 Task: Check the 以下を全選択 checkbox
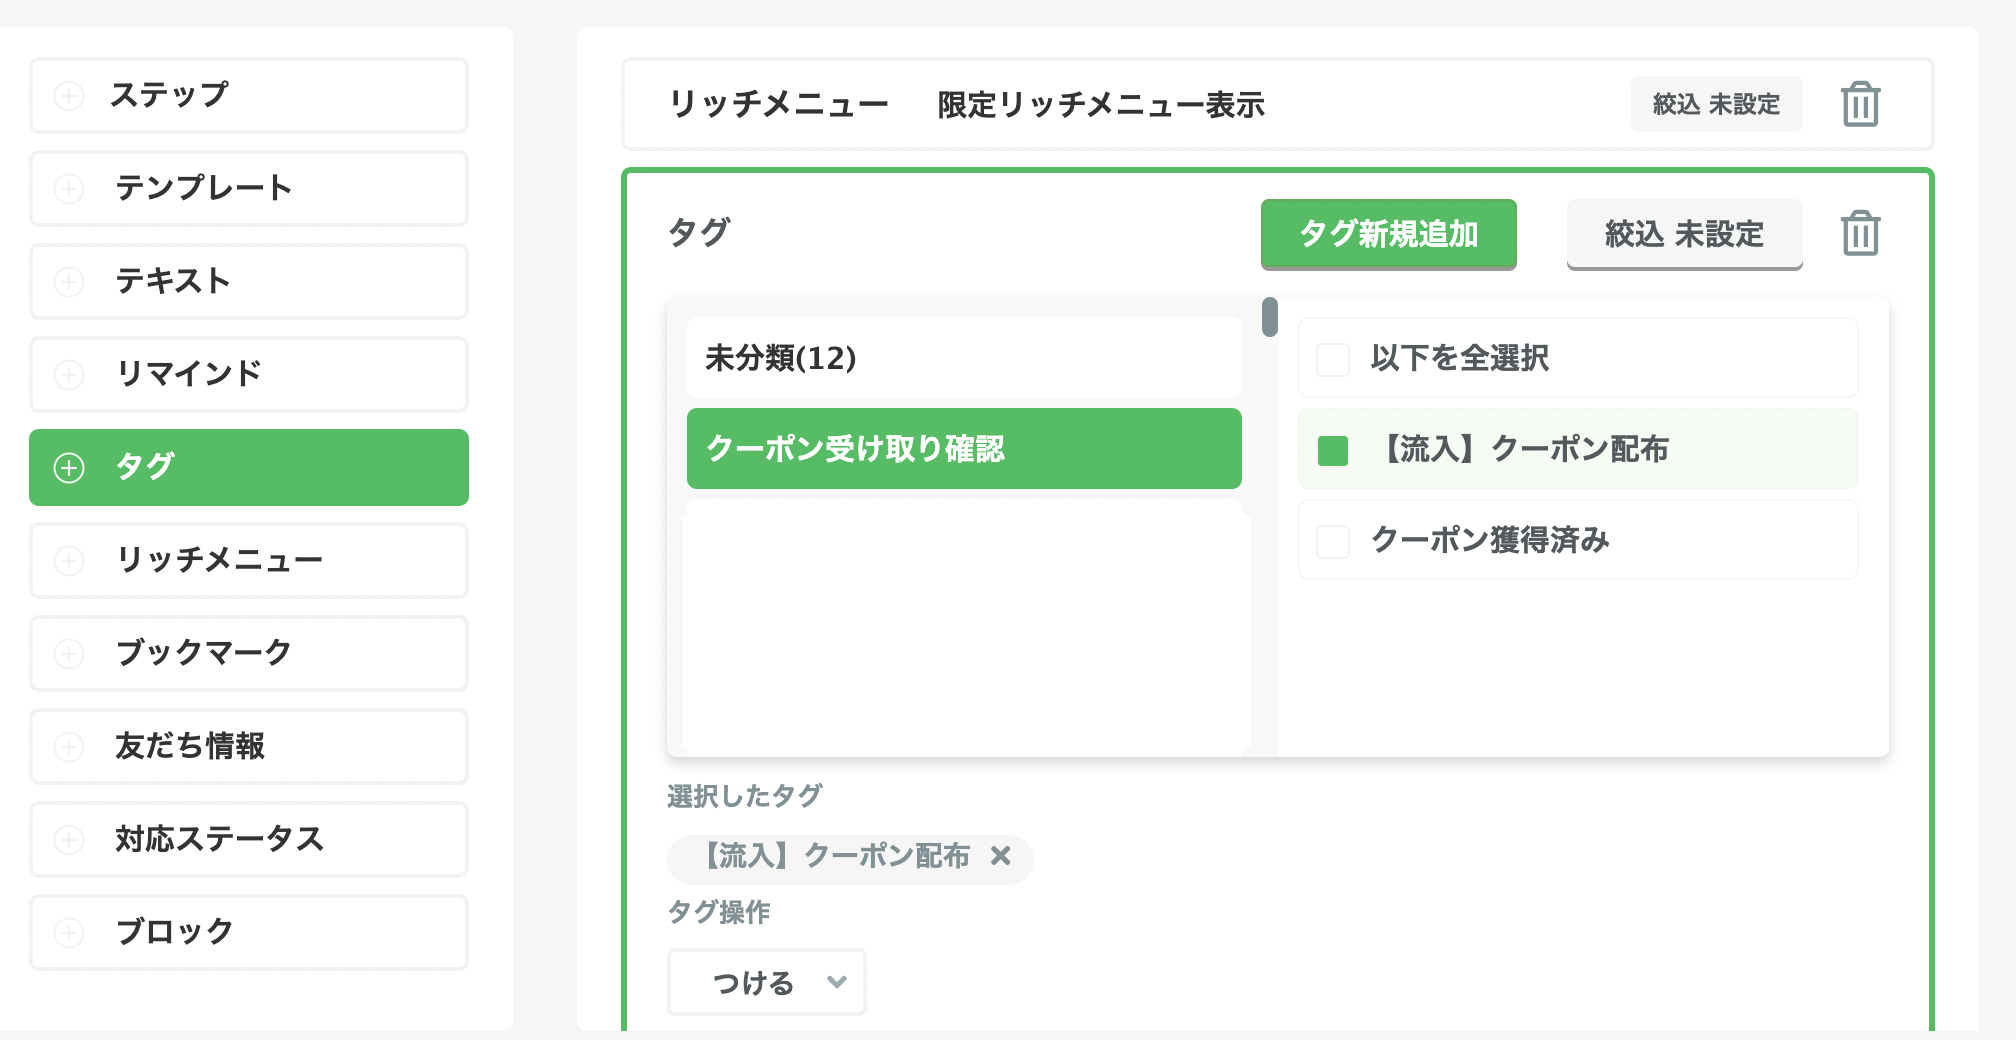point(1333,359)
